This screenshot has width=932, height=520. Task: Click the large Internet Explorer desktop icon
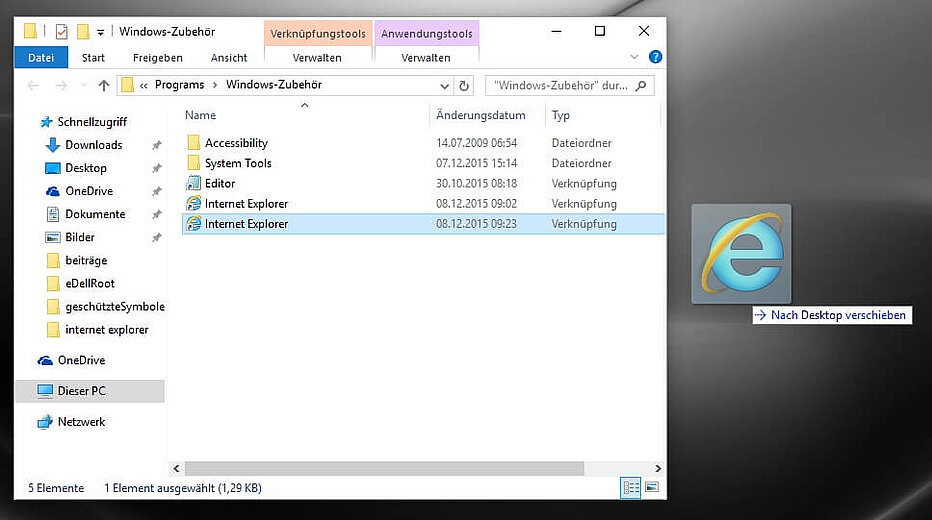741,254
